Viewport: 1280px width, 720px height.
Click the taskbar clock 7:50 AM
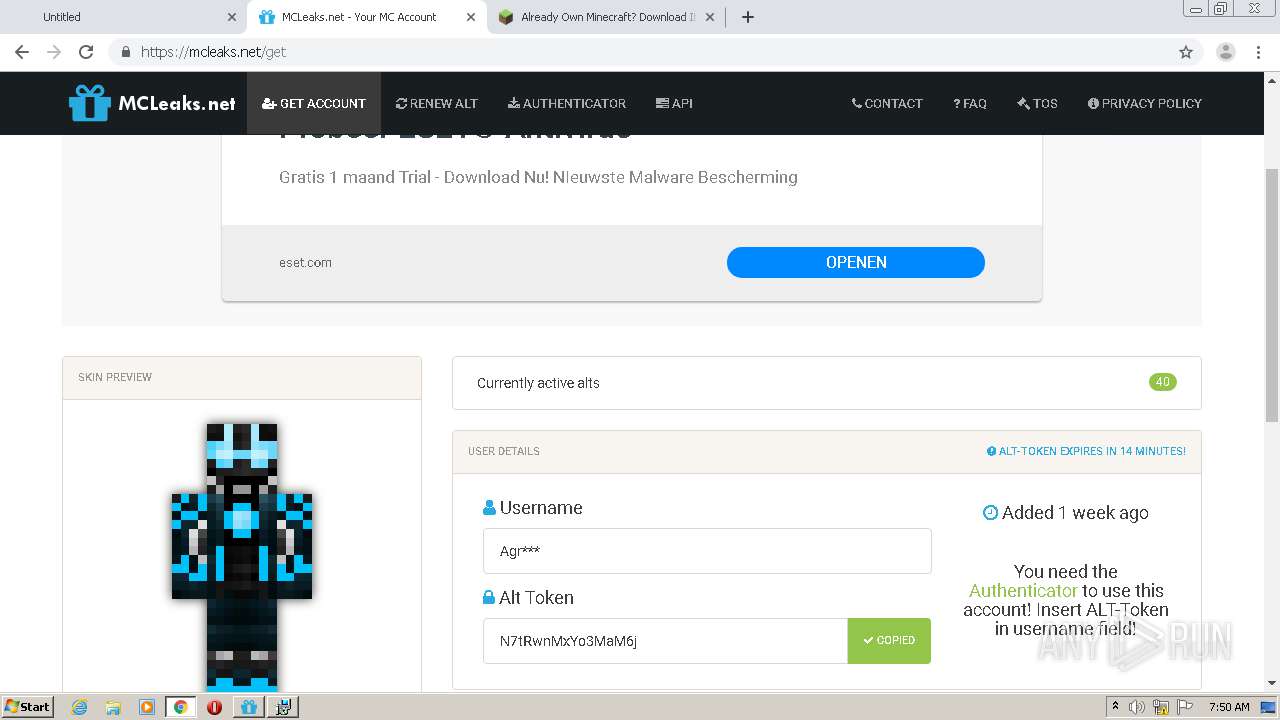click(x=1229, y=707)
